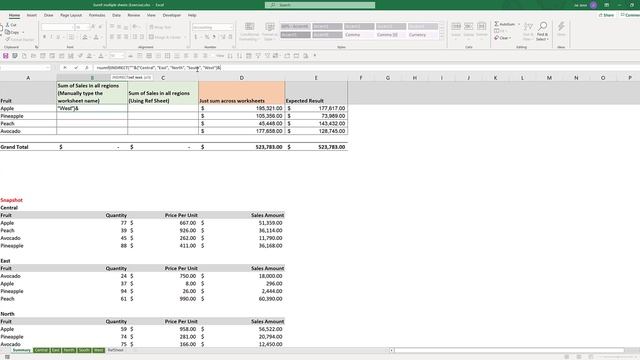Apply the Comma cell style
This screenshot has height=360, width=640.
[359, 35]
